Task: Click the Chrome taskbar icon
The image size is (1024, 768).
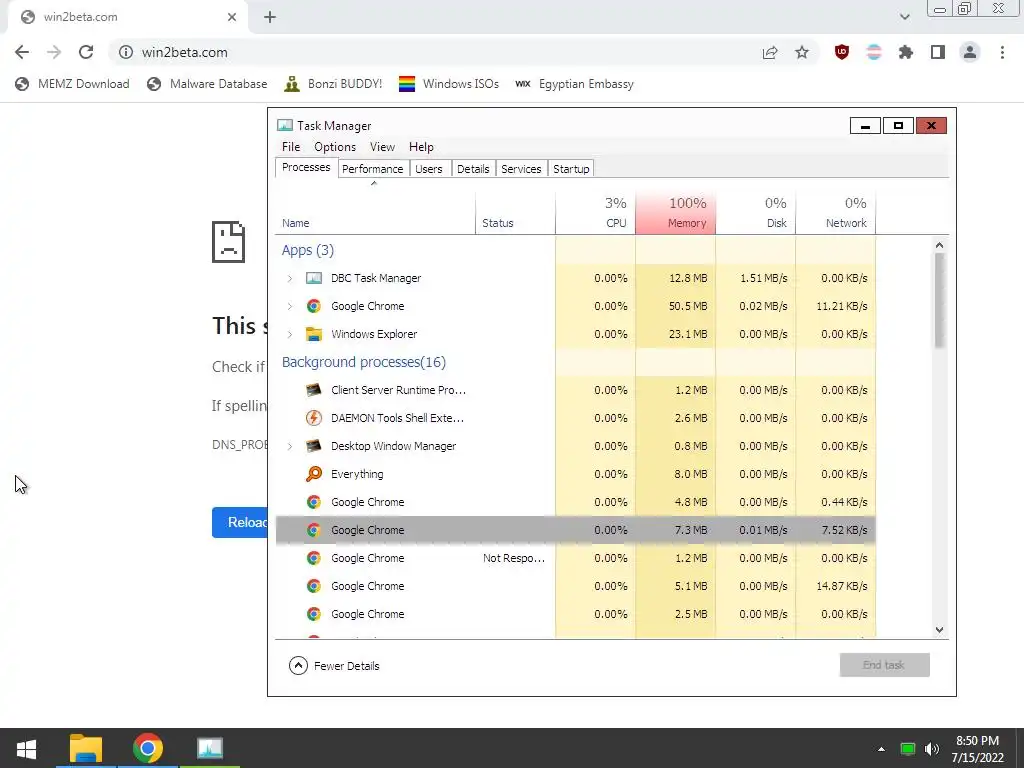Action: pos(148,748)
